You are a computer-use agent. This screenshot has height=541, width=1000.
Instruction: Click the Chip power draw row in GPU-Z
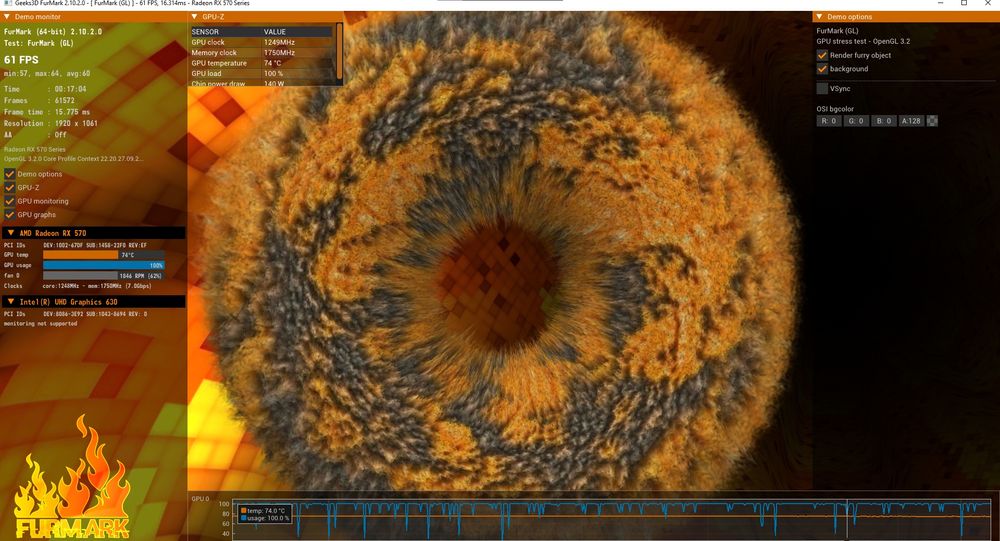pos(261,83)
